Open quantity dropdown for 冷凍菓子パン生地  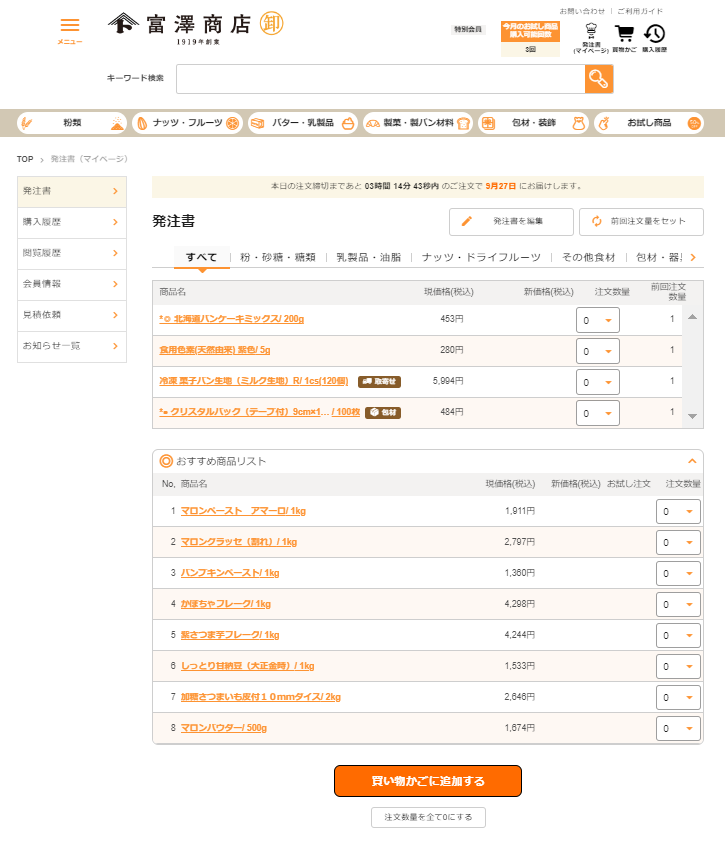598,383
